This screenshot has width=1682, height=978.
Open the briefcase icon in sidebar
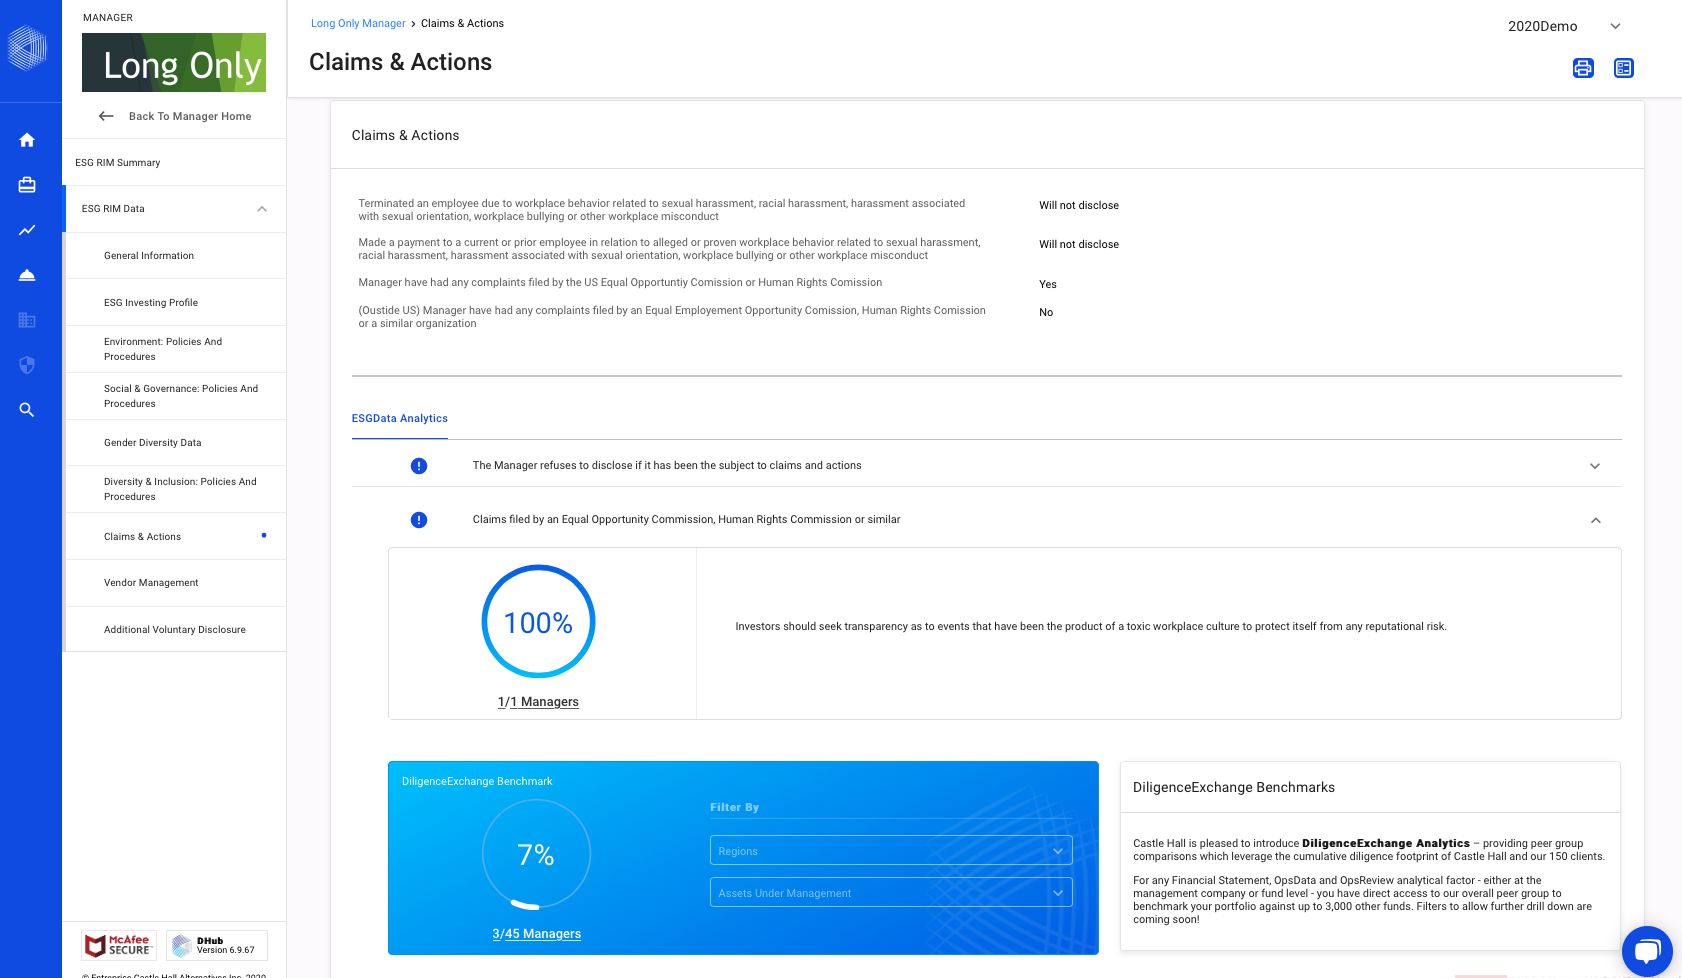click(27, 185)
